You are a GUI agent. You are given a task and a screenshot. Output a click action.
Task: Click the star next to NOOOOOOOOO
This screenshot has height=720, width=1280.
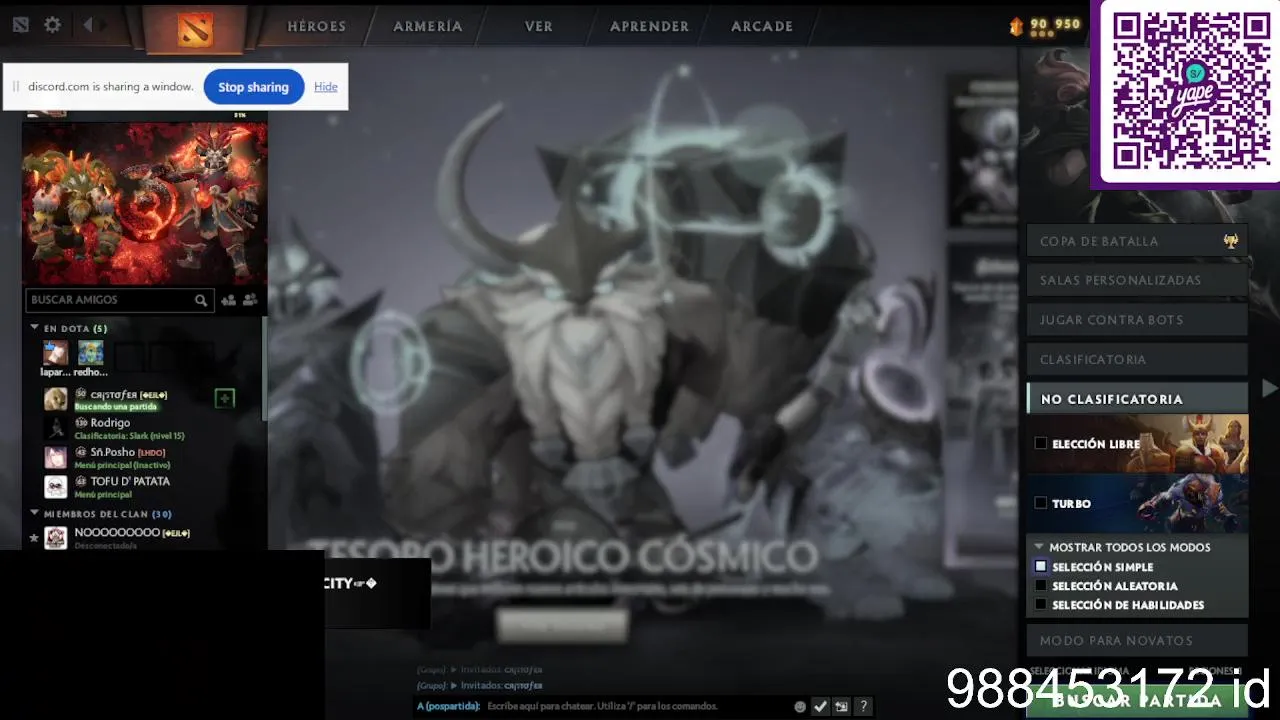click(x=34, y=538)
